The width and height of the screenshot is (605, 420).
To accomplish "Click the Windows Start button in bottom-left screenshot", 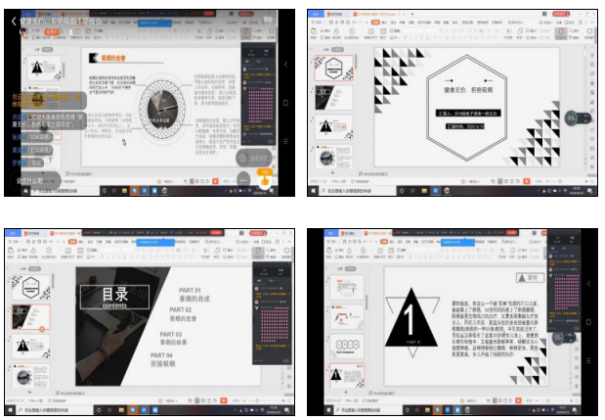I will [9, 410].
